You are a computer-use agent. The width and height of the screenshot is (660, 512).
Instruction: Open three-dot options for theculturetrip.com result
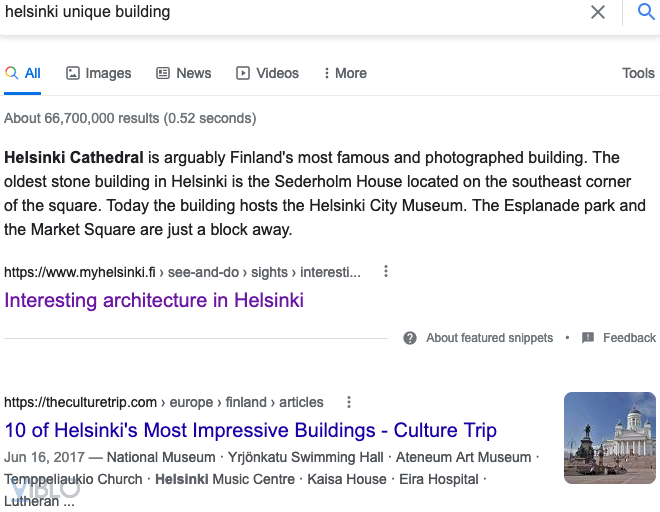(x=349, y=402)
